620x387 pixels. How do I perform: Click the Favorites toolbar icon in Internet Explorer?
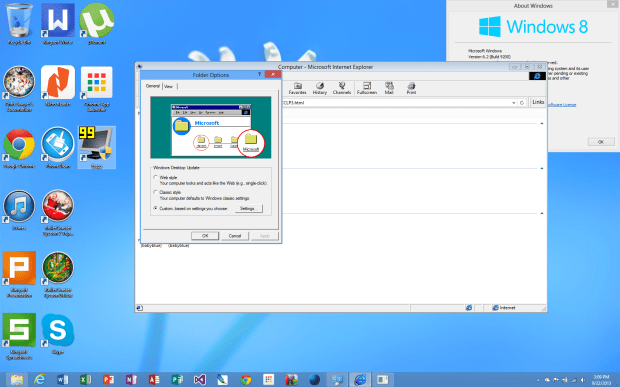tap(297, 88)
